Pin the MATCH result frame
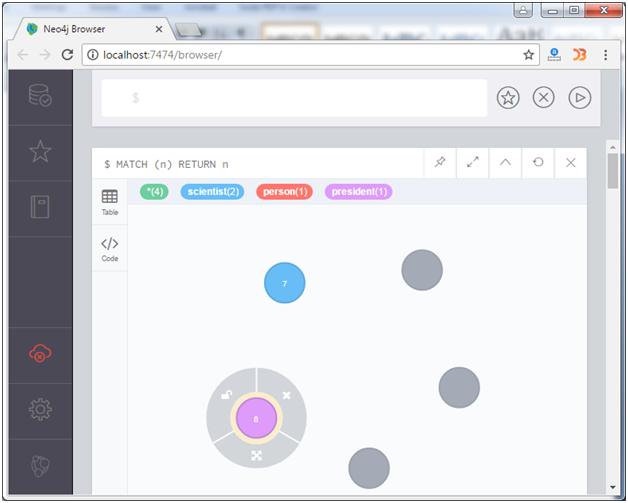 pyautogui.click(x=440, y=163)
